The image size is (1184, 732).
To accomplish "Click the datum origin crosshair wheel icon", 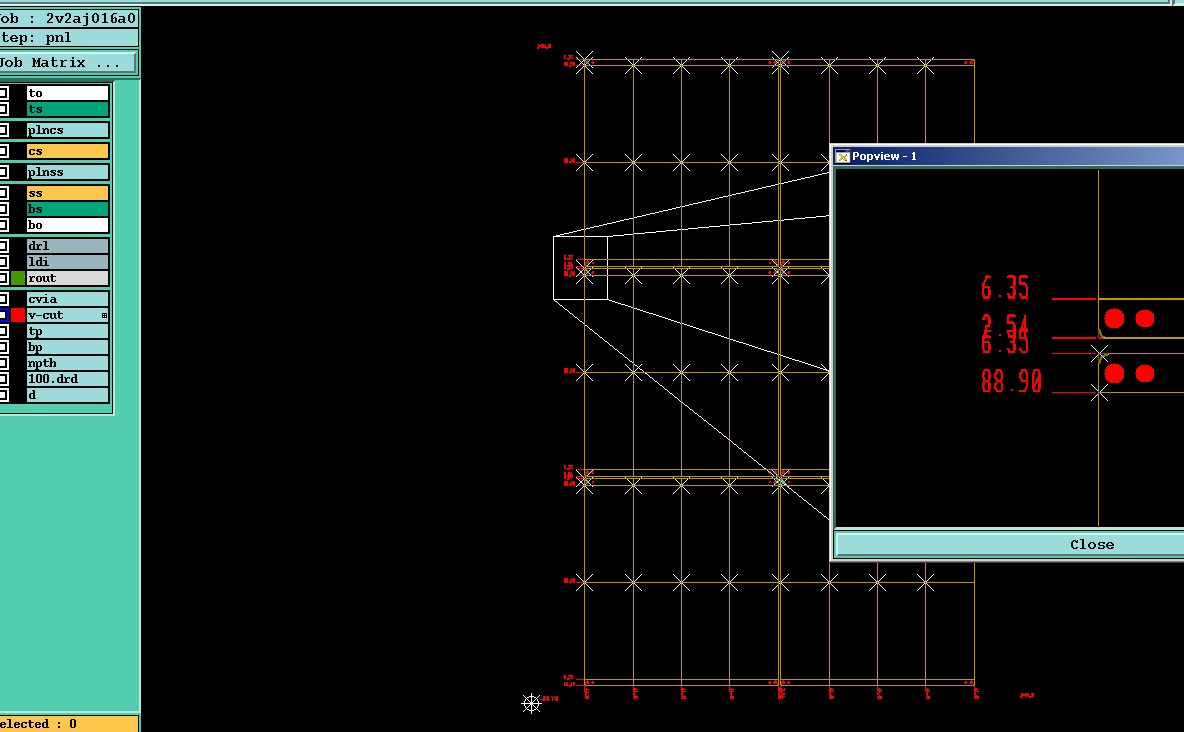I will [x=532, y=703].
